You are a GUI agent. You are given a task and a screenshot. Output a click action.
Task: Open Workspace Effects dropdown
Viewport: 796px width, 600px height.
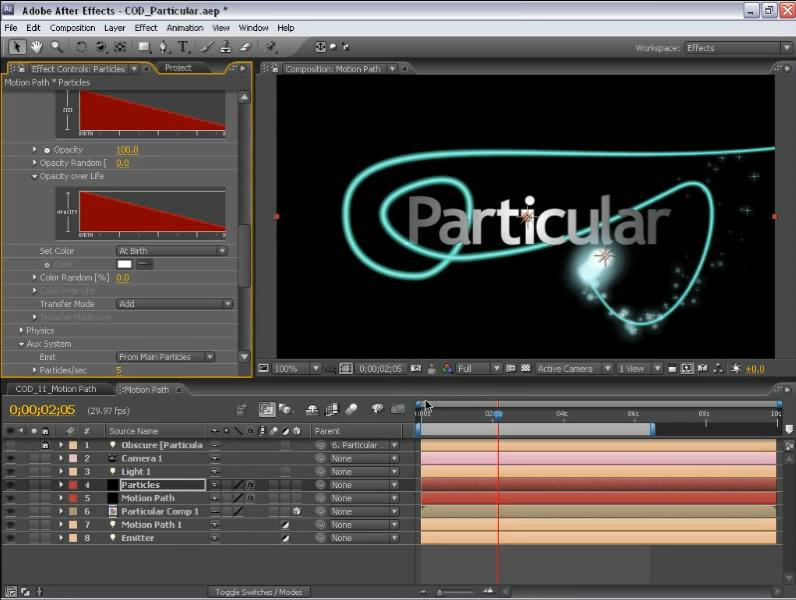738,48
